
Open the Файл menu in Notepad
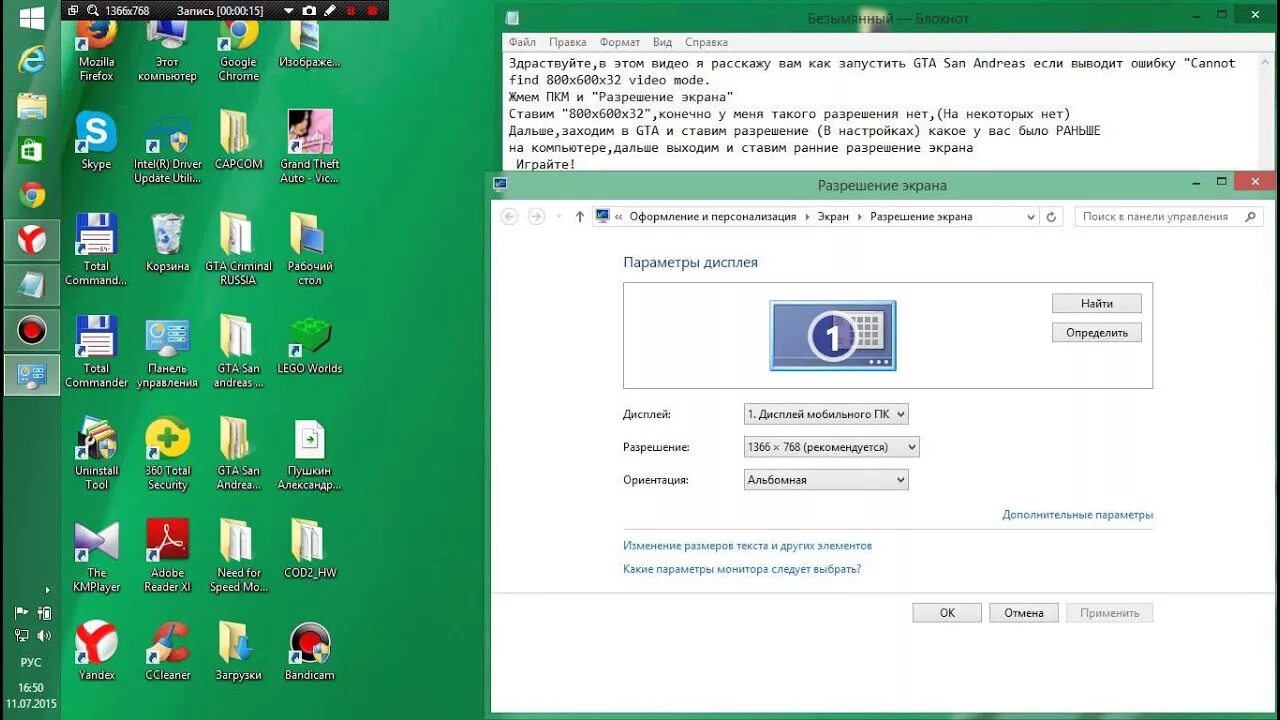[522, 43]
